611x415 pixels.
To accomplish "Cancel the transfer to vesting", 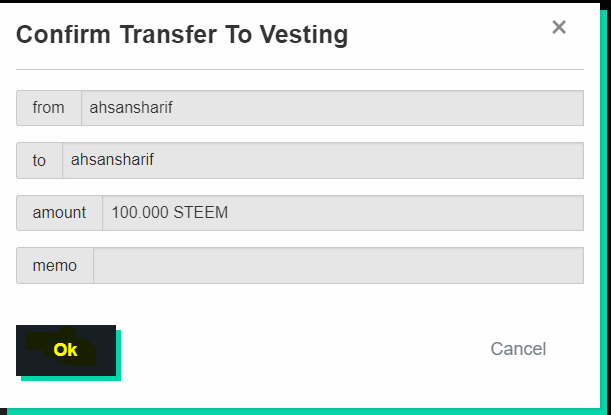I will click(x=518, y=349).
